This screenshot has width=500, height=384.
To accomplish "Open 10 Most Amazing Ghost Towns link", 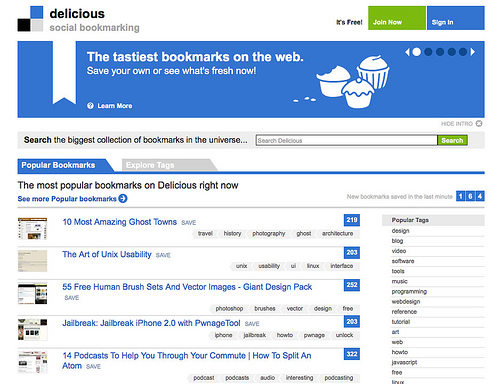I will 120,222.
